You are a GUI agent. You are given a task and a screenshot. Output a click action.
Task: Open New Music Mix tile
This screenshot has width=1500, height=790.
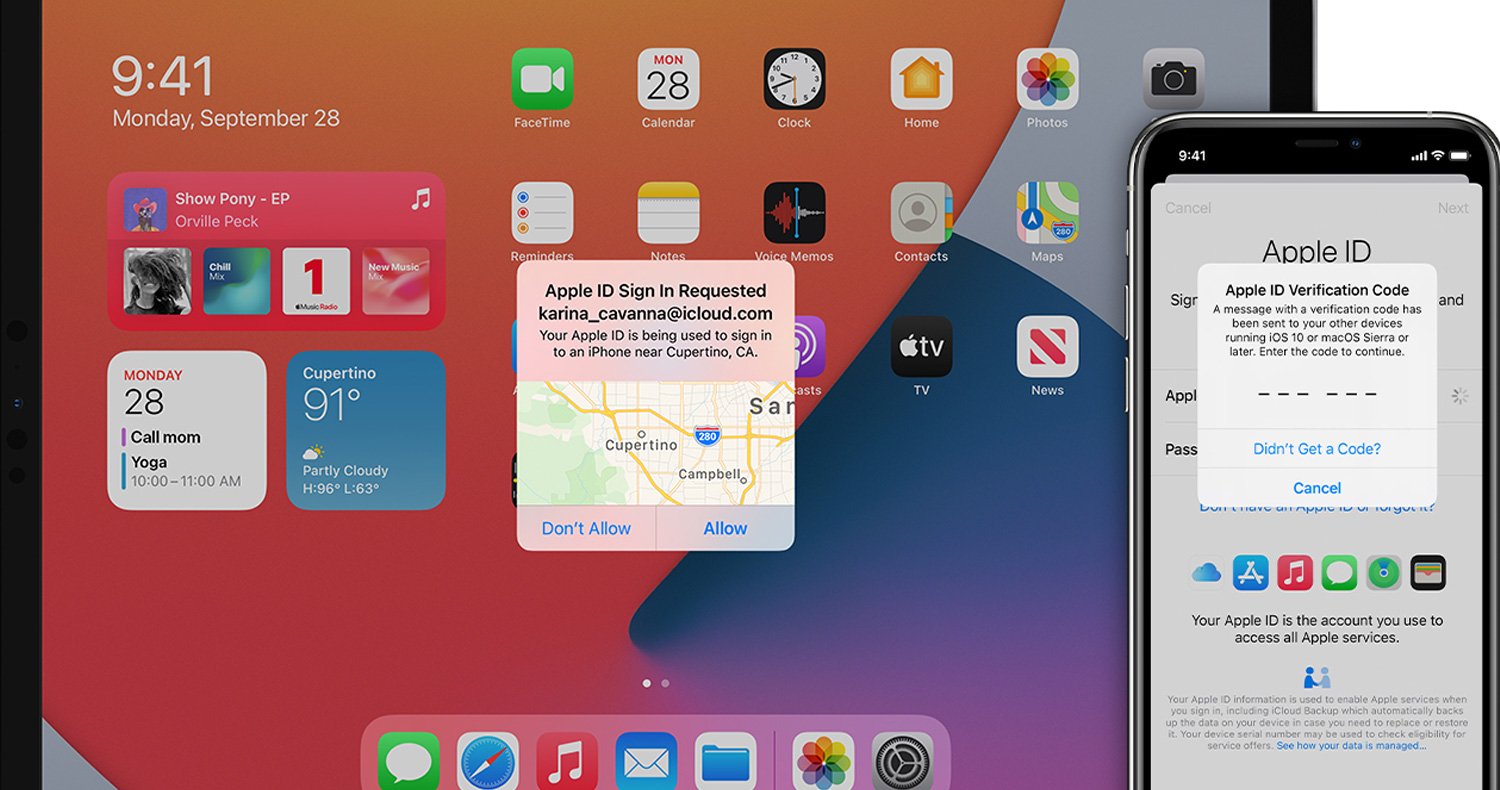(396, 281)
